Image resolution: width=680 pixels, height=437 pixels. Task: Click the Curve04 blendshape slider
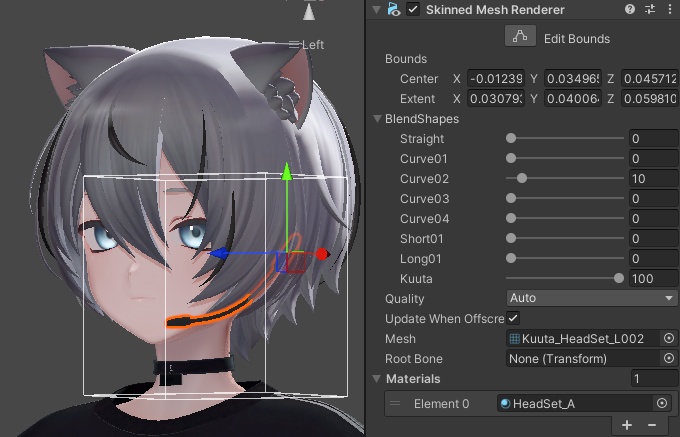click(x=565, y=218)
